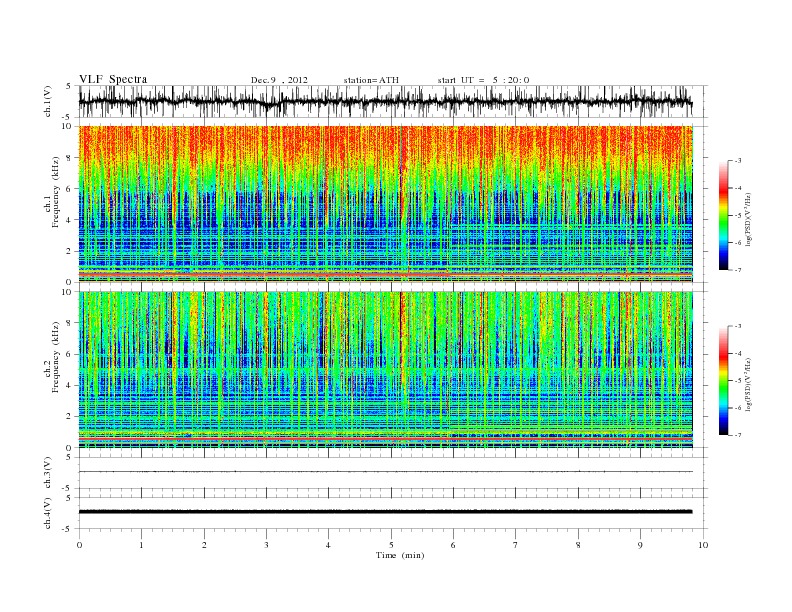The image size is (792, 612).
Task: Click the "start UT = 5:20:0" header text
Action: [x=483, y=80]
